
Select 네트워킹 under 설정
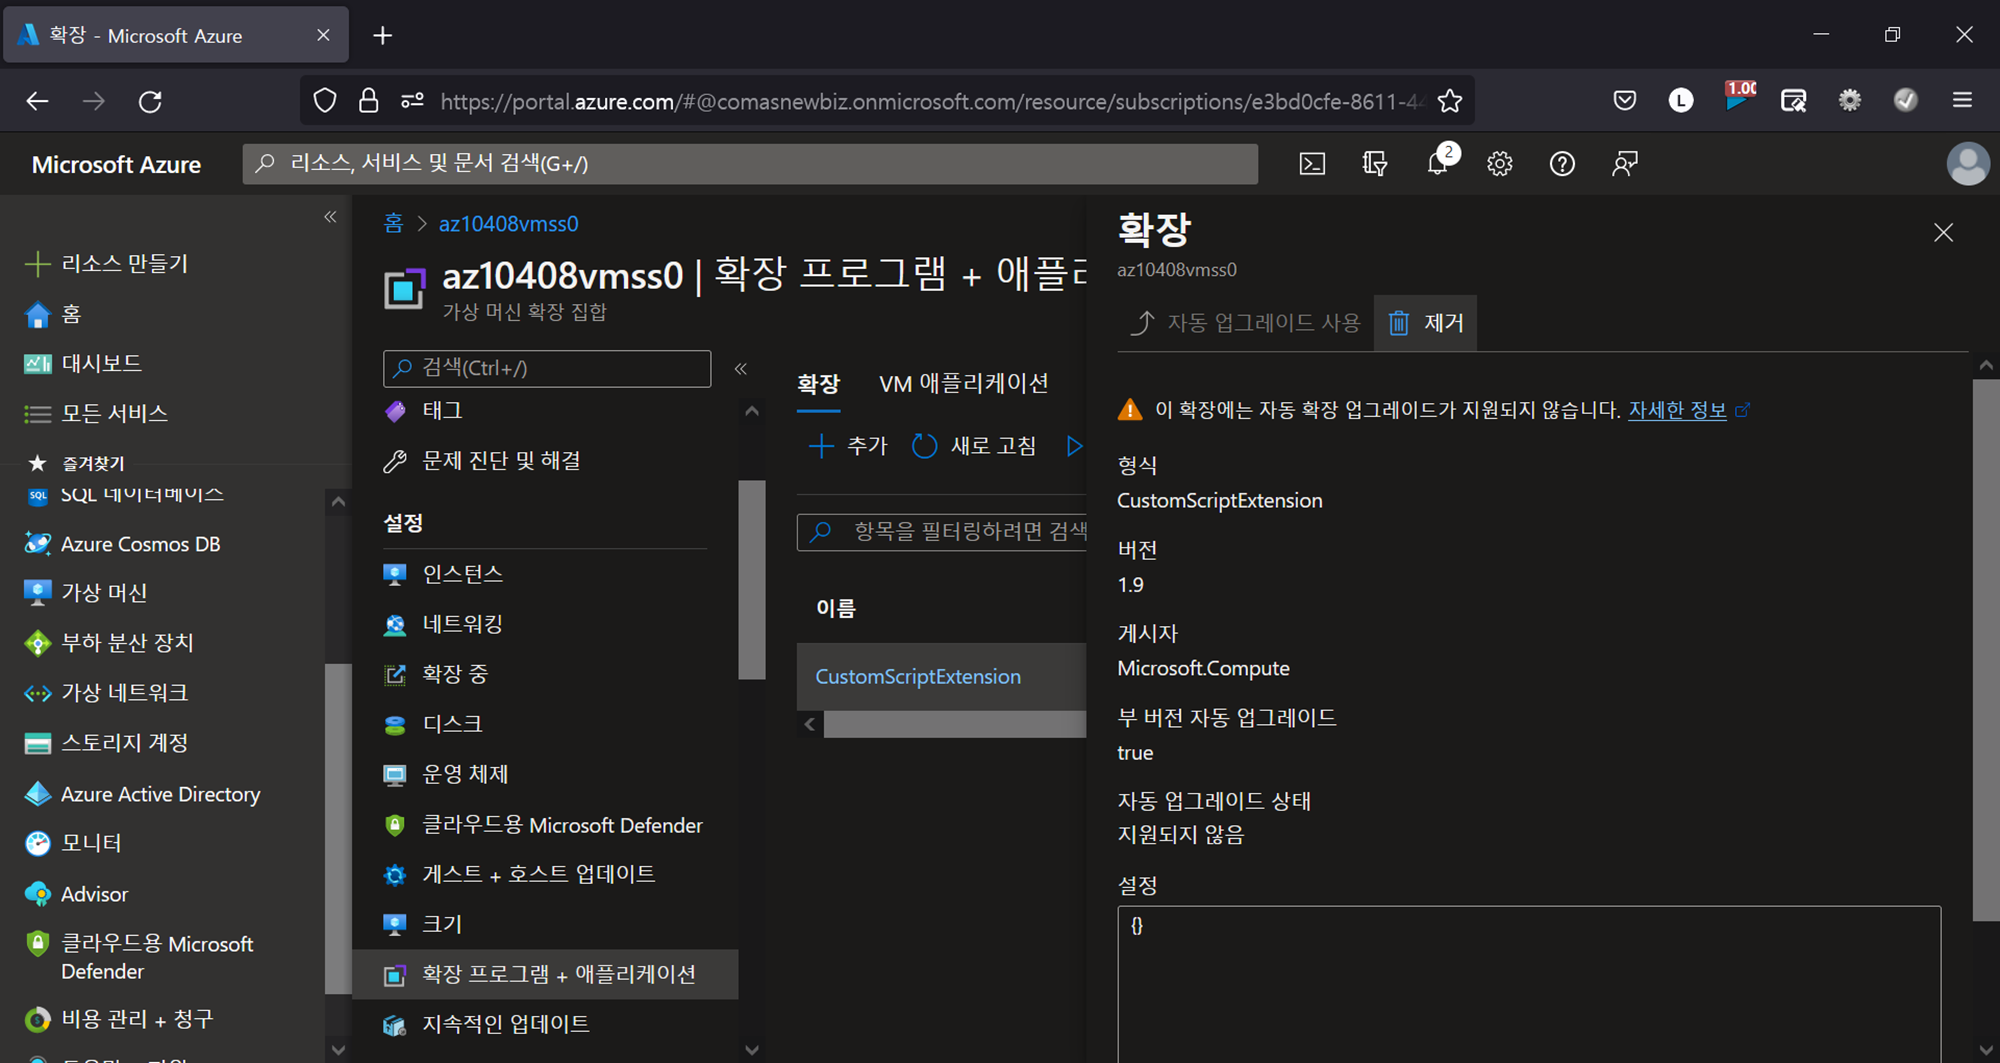[443, 624]
